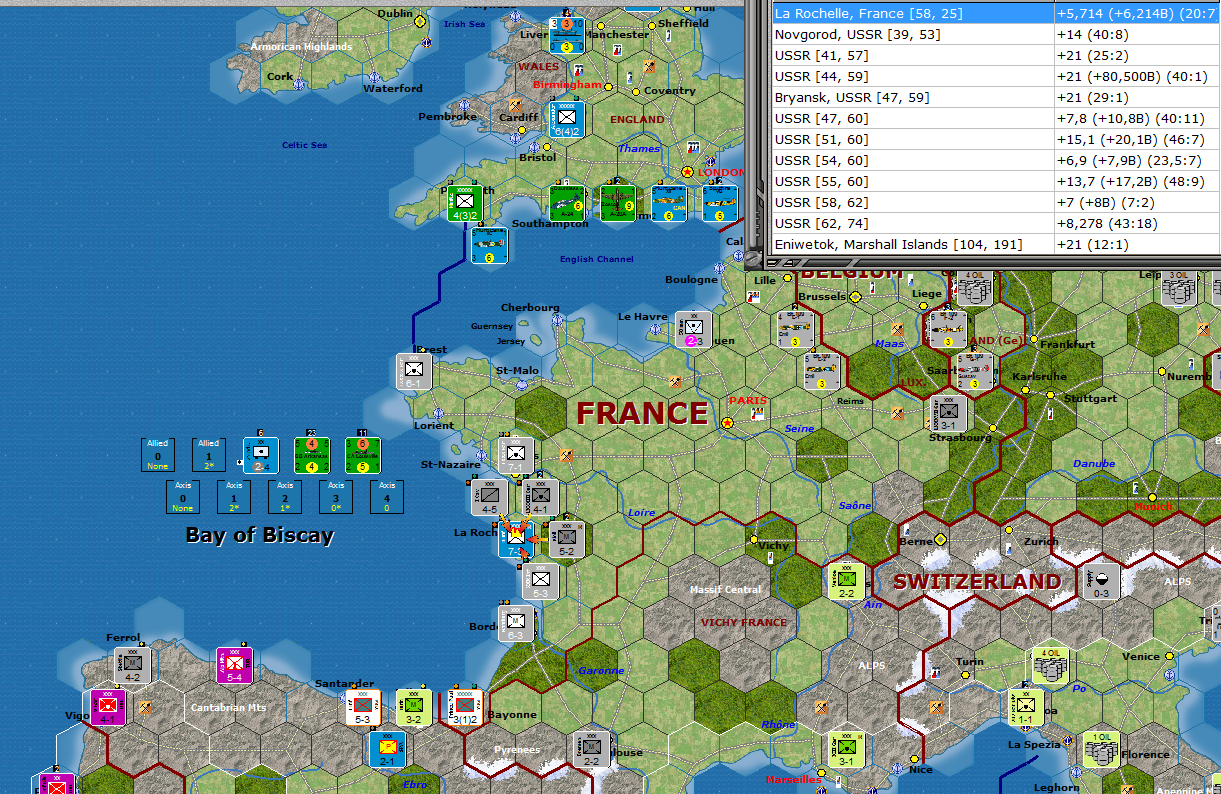Open the Axis 0 sea box section
The image size is (1221, 794).
click(x=182, y=497)
